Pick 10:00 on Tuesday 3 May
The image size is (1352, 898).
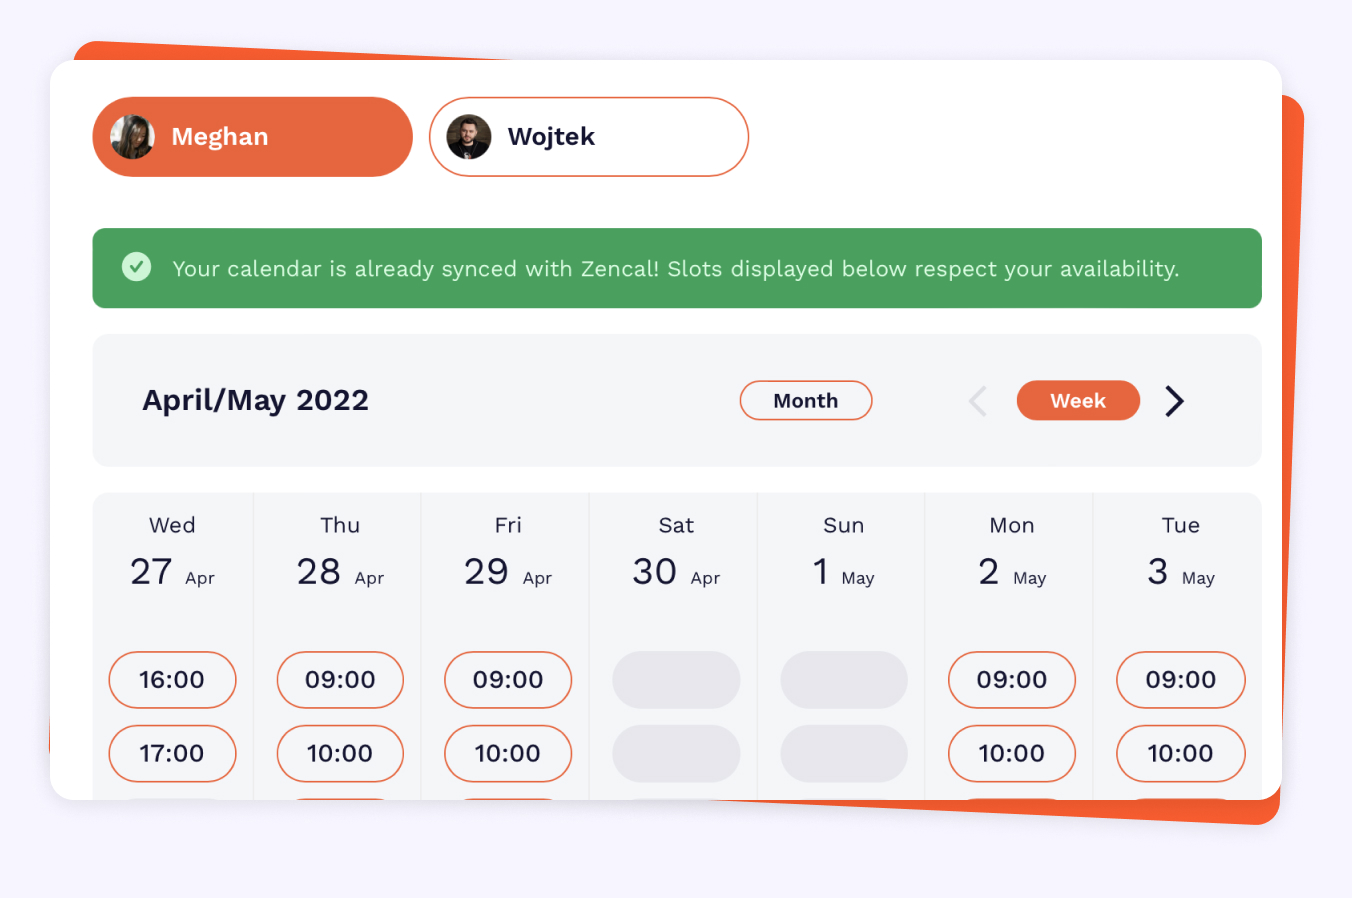[x=1180, y=753]
